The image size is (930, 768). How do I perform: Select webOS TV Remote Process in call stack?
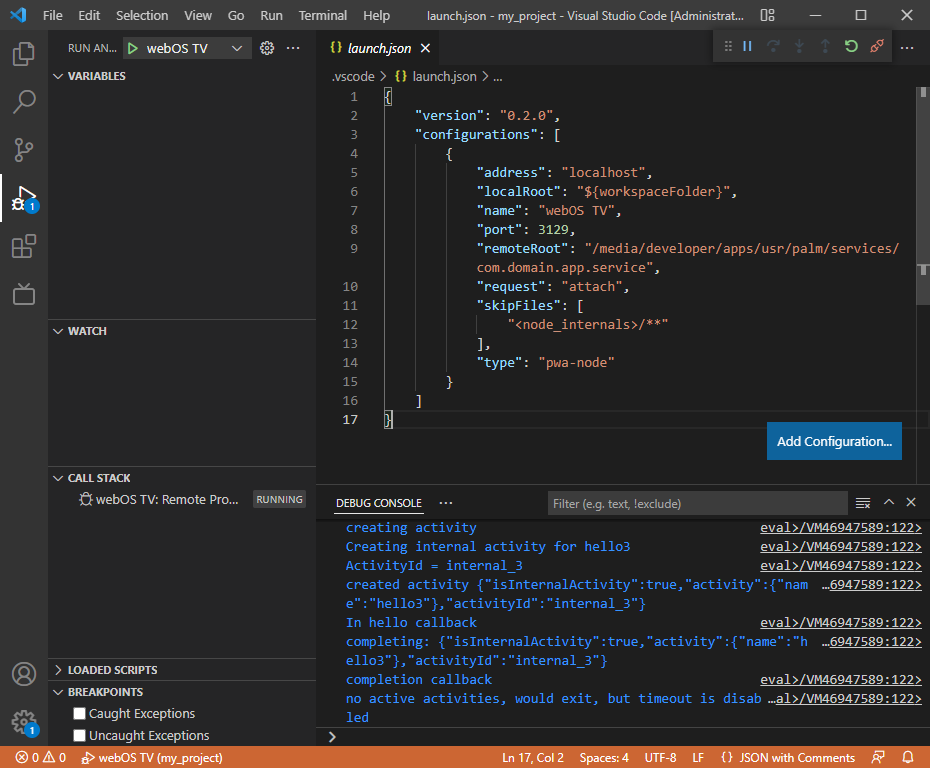coord(182,499)
